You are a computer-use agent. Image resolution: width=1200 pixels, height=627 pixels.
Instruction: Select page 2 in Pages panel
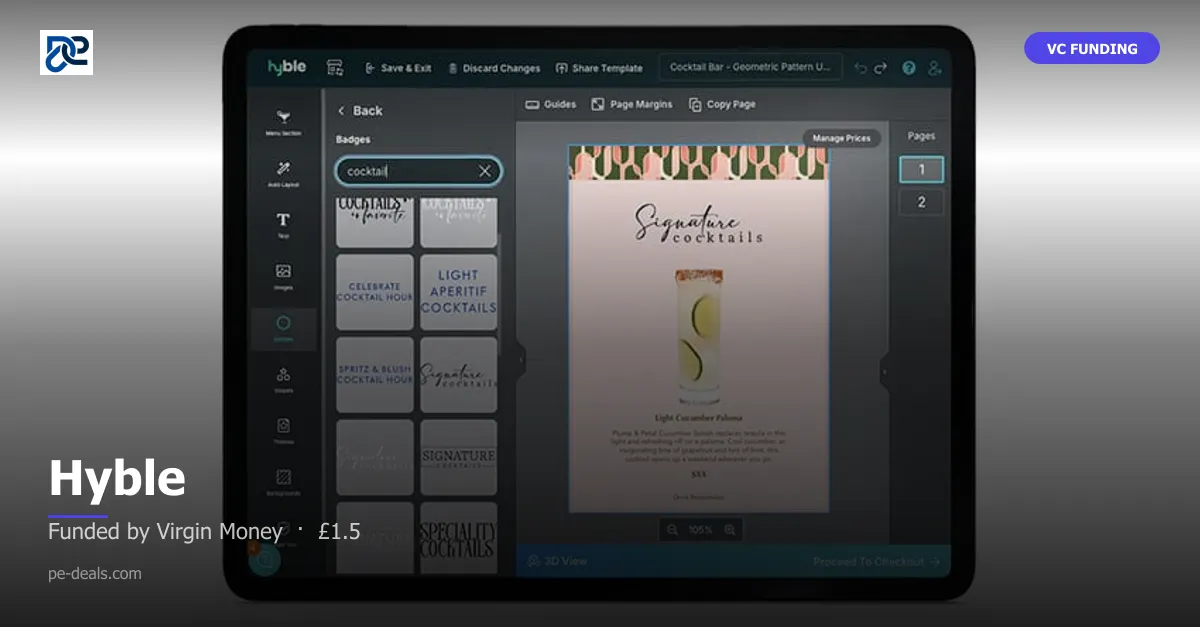click(921, 202)
